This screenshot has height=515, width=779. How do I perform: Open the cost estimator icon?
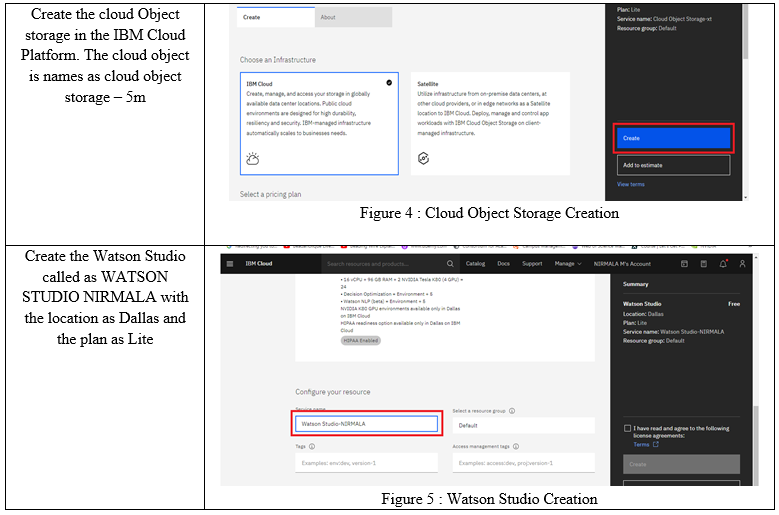click(x=703, y=264)
